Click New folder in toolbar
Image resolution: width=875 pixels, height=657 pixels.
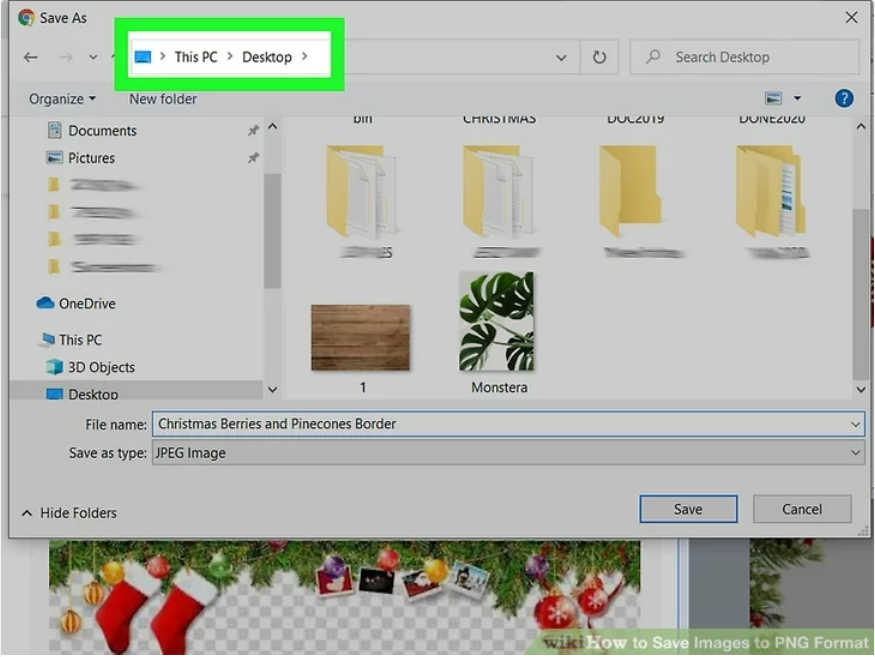coord(163,99)
